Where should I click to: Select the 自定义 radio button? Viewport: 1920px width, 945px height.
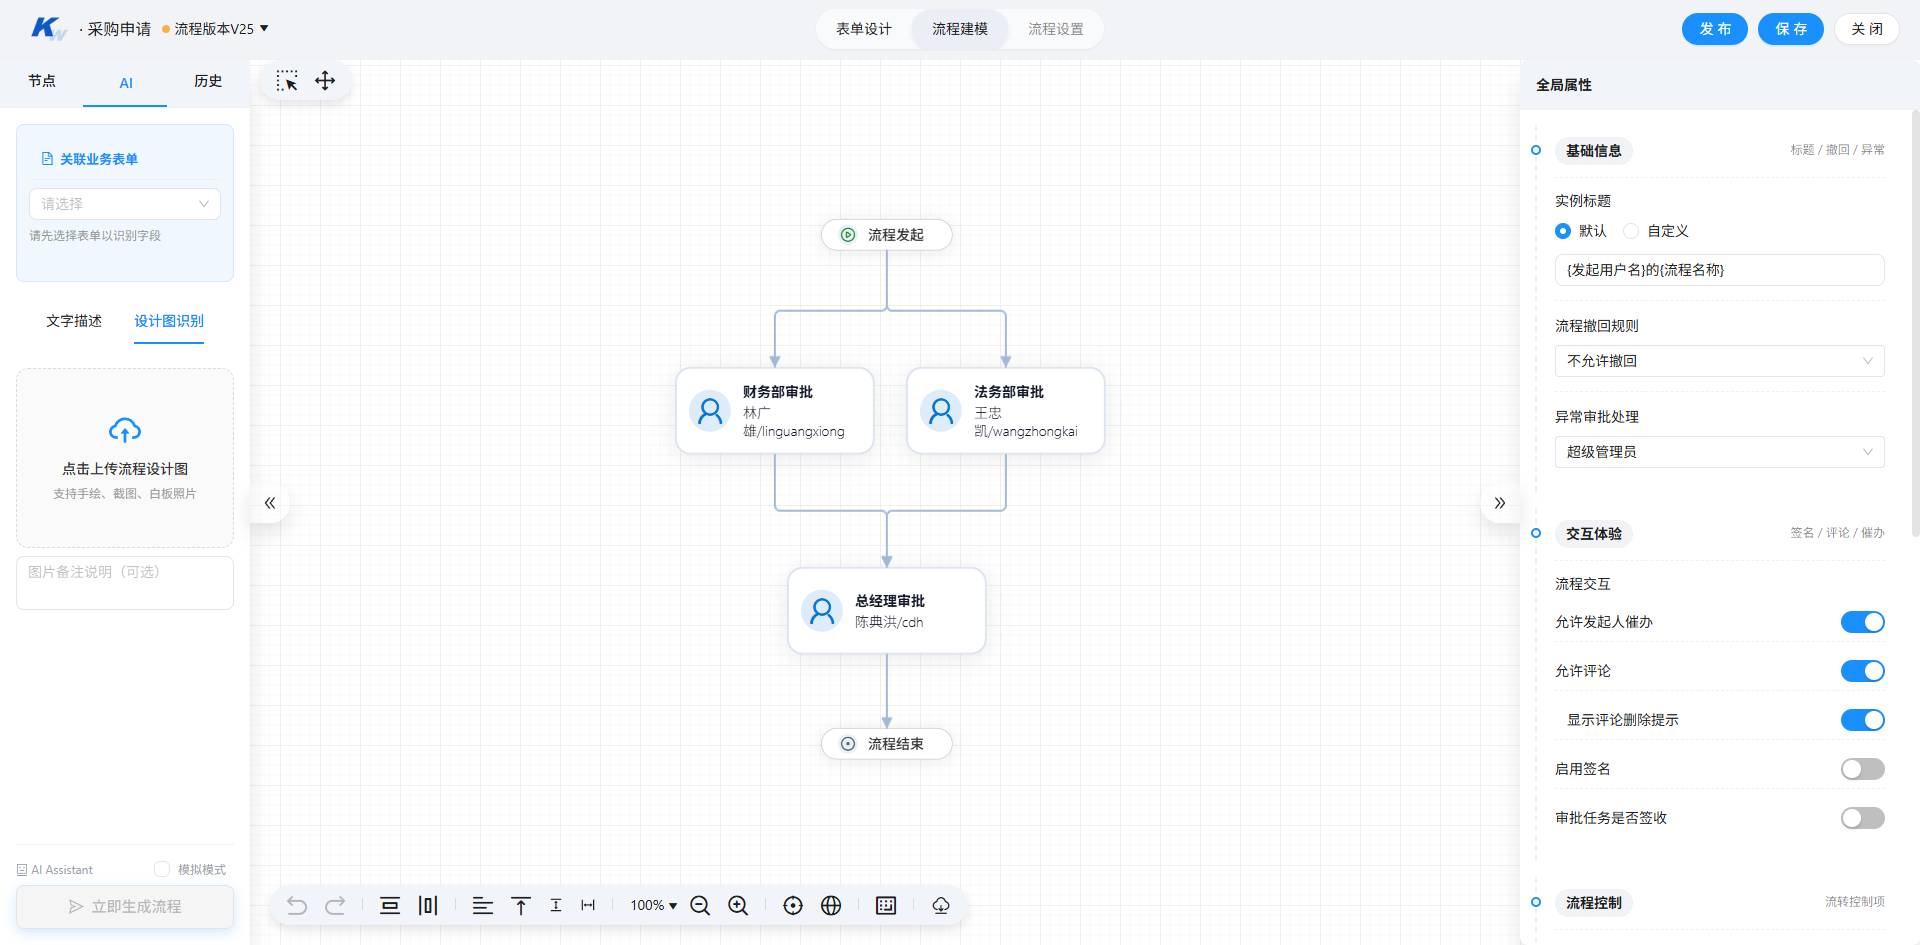1631,231
